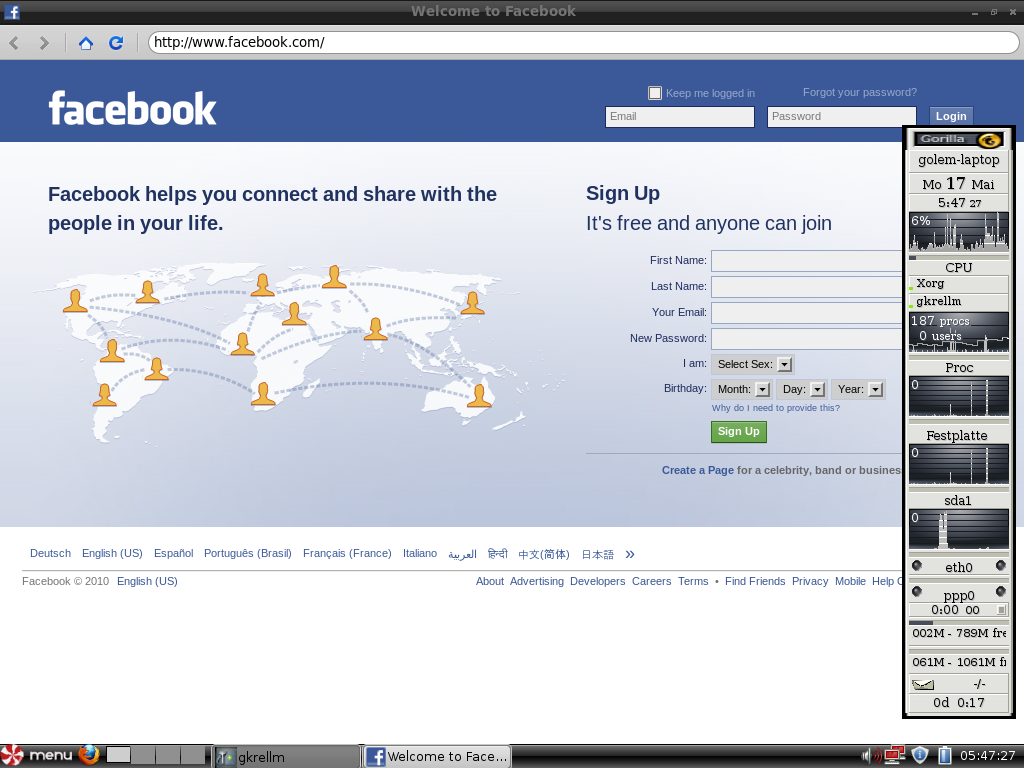Viewport: 1024px width, 768px height.
Task: Open Firefox from the taskbar launcher
Action: 90,755
